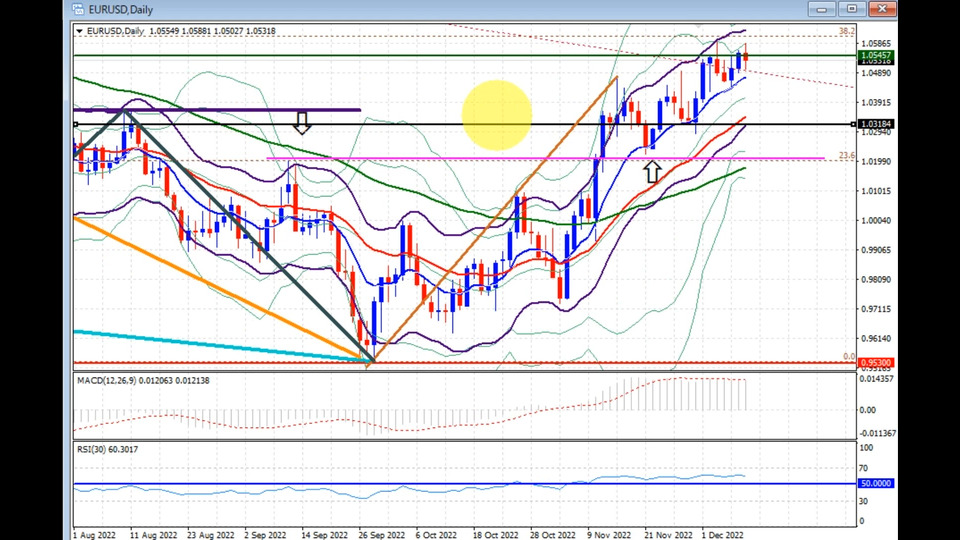Screen dimensions: 960x540
Task: Click the 21 Nov 2022 date label
Action: pyautogui.click(x=669, y=535)
